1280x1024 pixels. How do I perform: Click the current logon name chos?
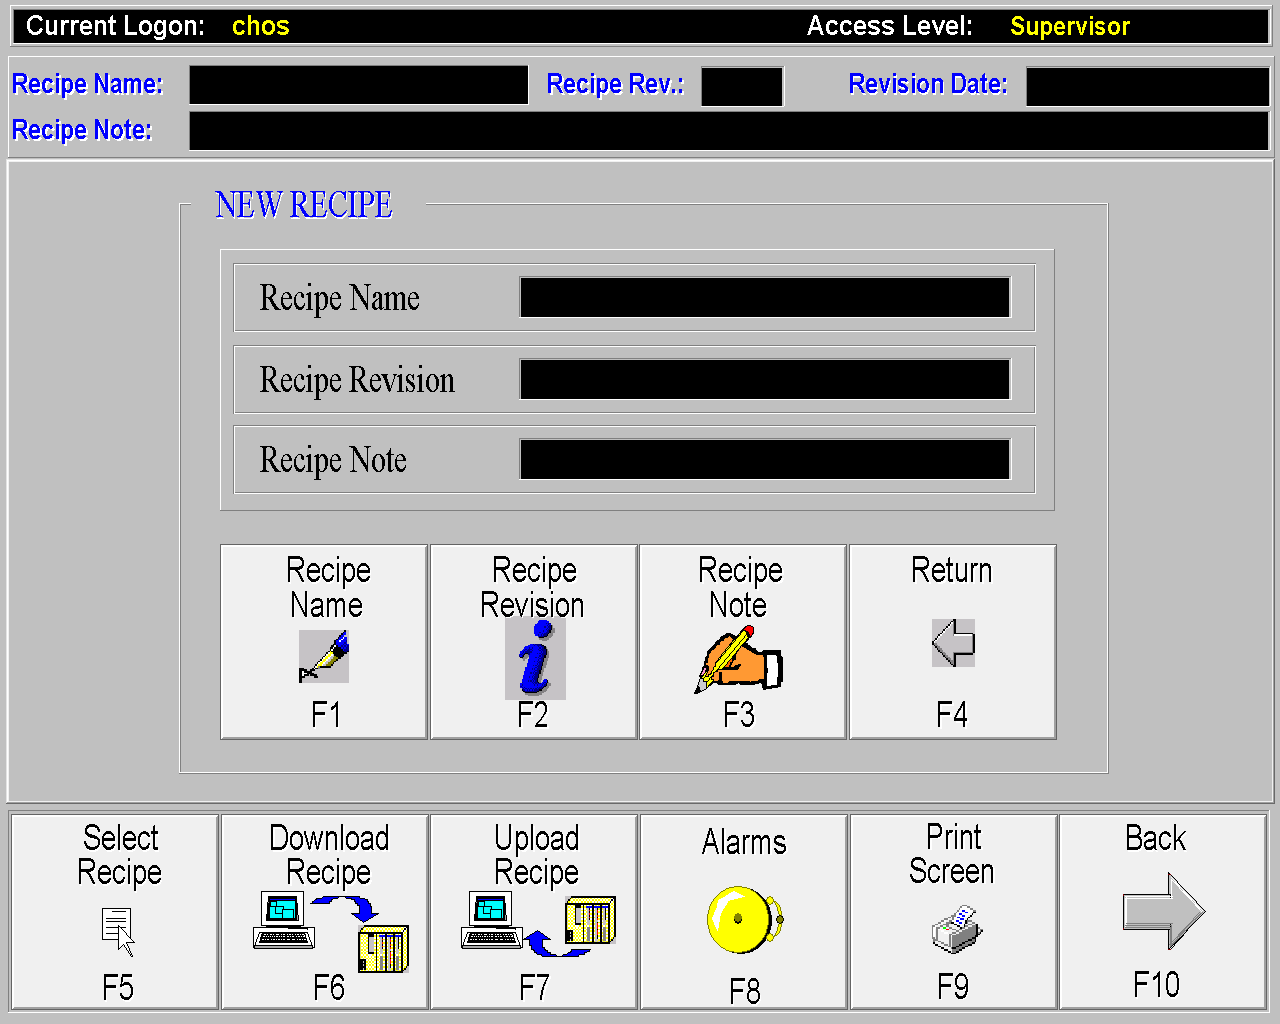pyautogui.click(x=260, y=26)
